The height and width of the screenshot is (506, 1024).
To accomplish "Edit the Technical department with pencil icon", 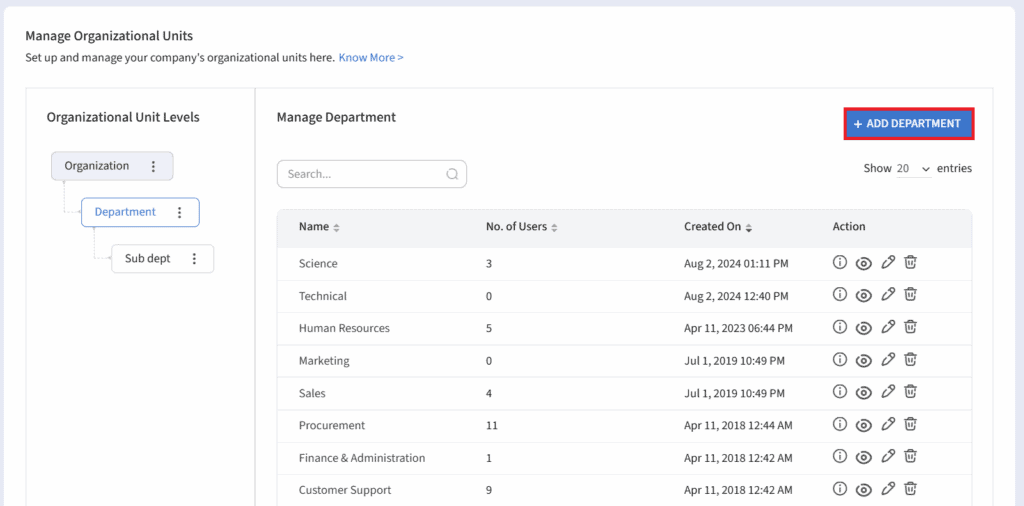I will point(887,295).
